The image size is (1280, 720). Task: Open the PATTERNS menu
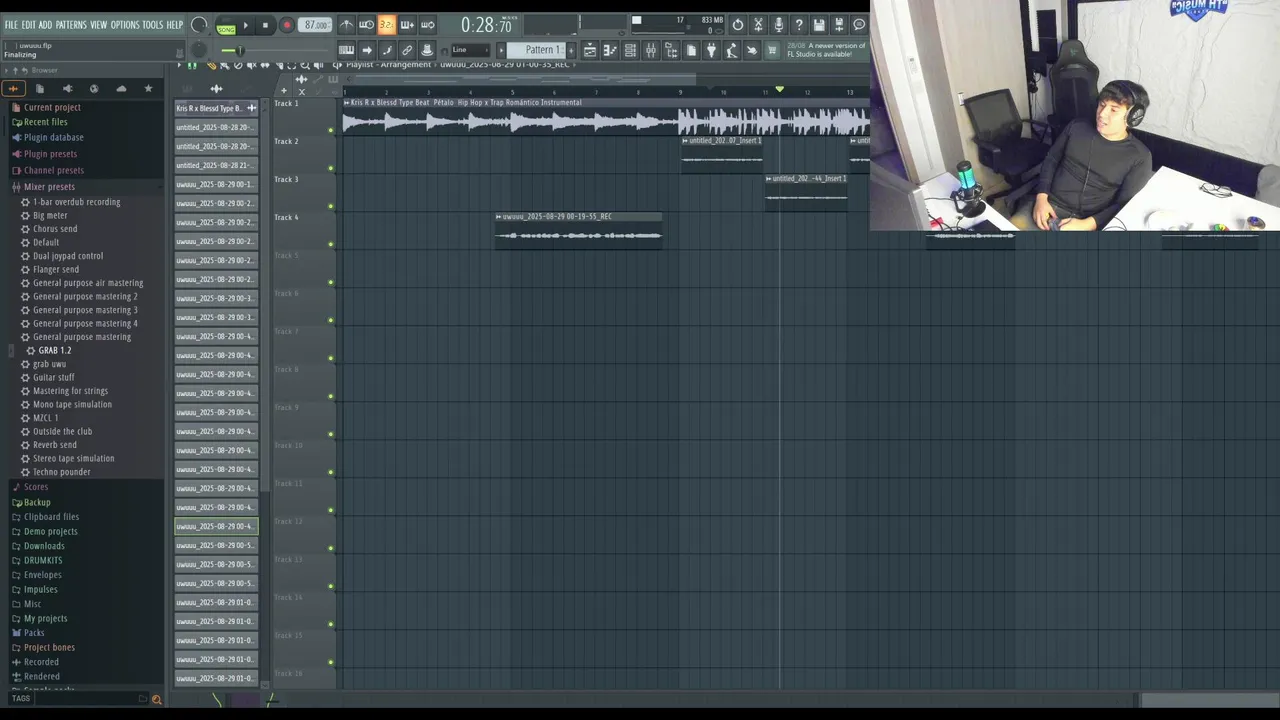[x=71, y=25]
